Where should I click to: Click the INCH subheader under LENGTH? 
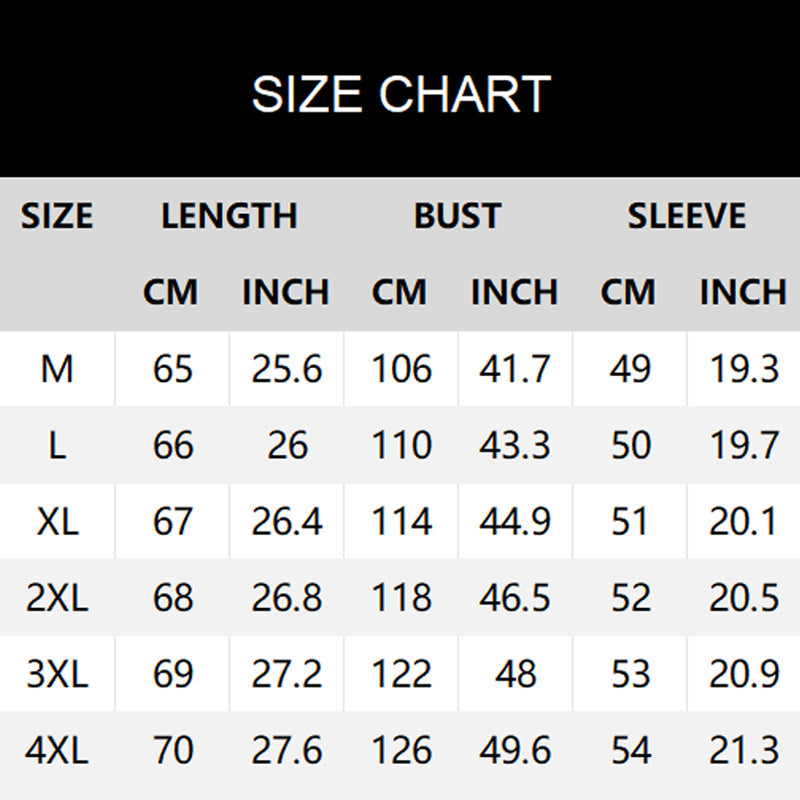286,292
